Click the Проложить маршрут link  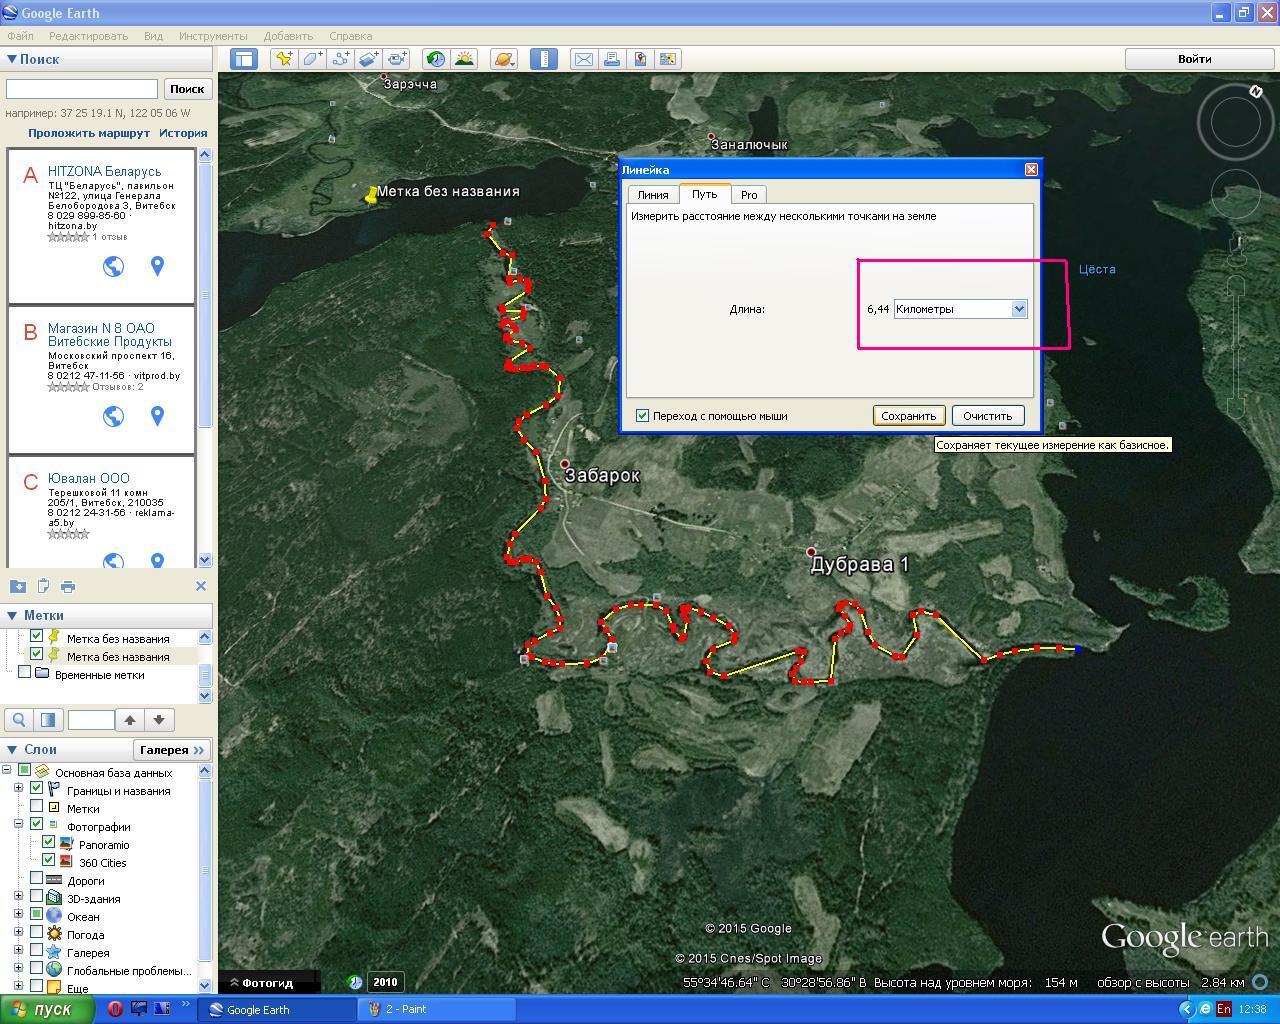point(88,133)
